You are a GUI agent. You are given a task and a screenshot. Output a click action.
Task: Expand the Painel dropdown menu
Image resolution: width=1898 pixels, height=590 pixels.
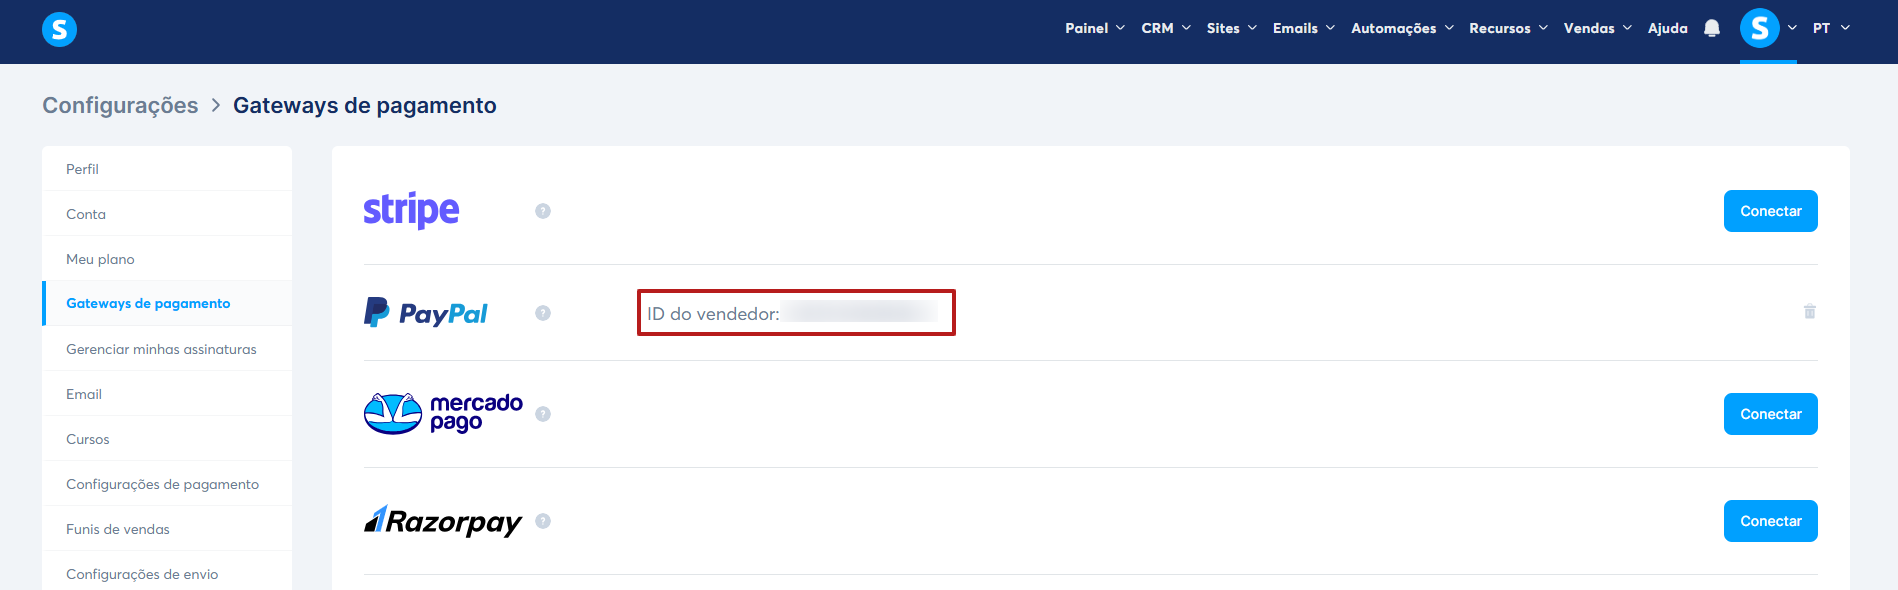(x=1095, y=28)
